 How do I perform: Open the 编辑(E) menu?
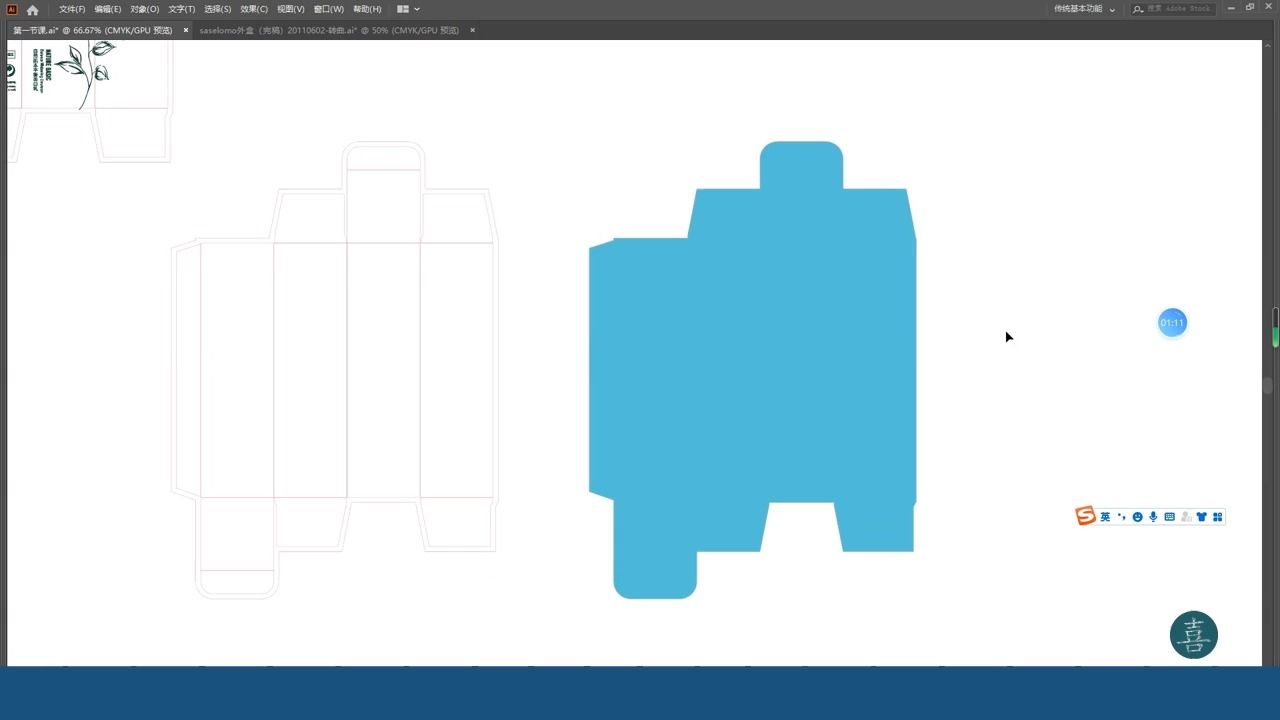tap(108, 9)
